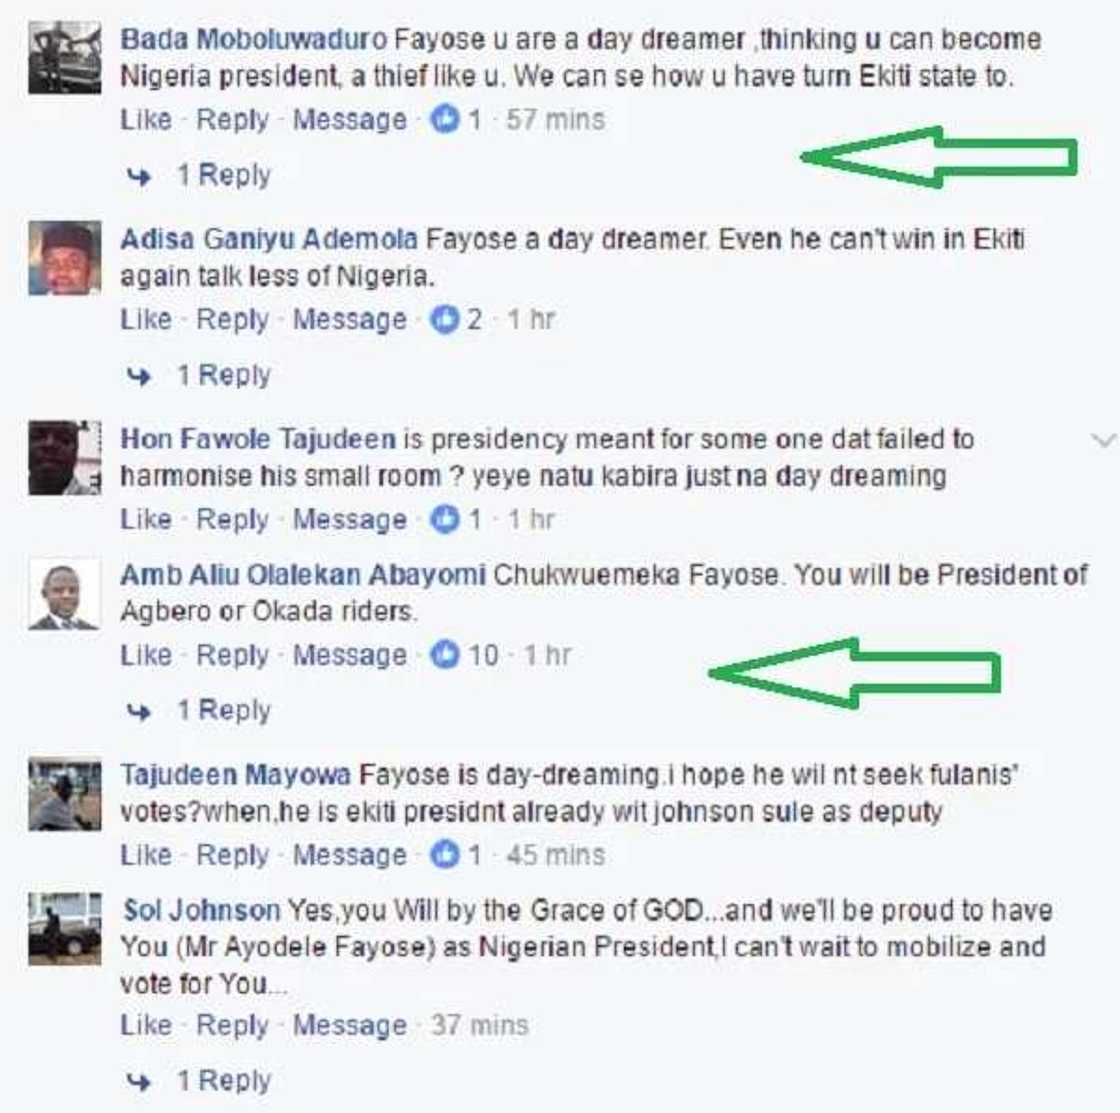Open Bada Moboluwaduro's profile picture
This screenshot has height=1113, width=1120.
click(x=64, y=57)
